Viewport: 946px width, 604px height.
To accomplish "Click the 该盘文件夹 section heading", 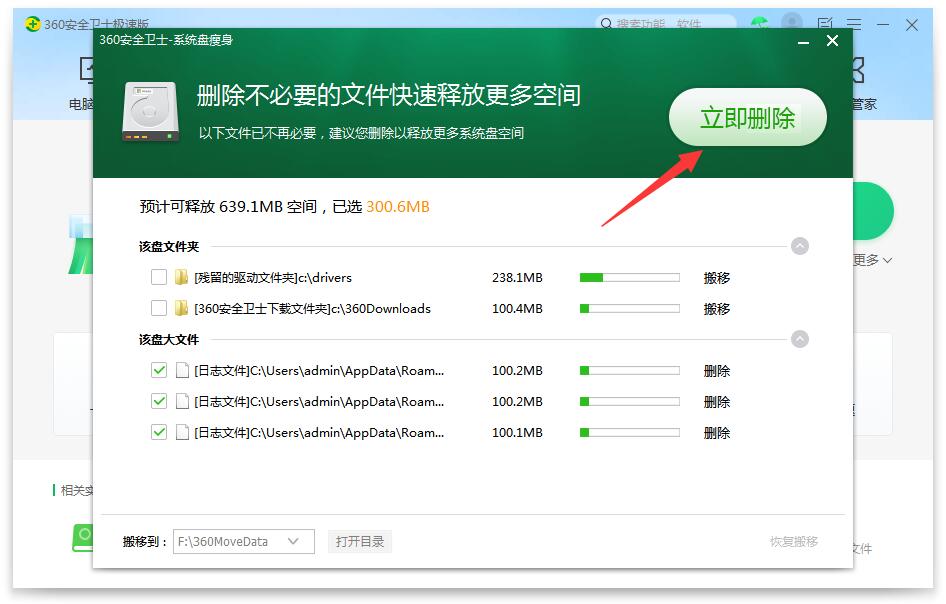I will coord(169,246).
